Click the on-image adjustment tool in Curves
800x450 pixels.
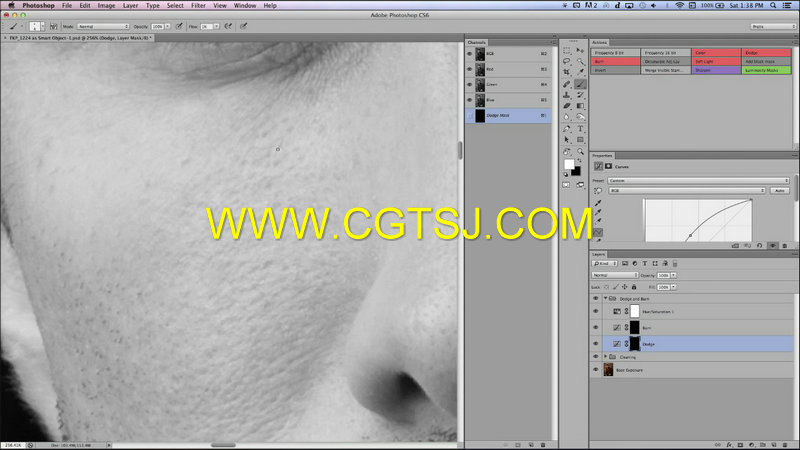pyautogui.click(x=598, y=191)
